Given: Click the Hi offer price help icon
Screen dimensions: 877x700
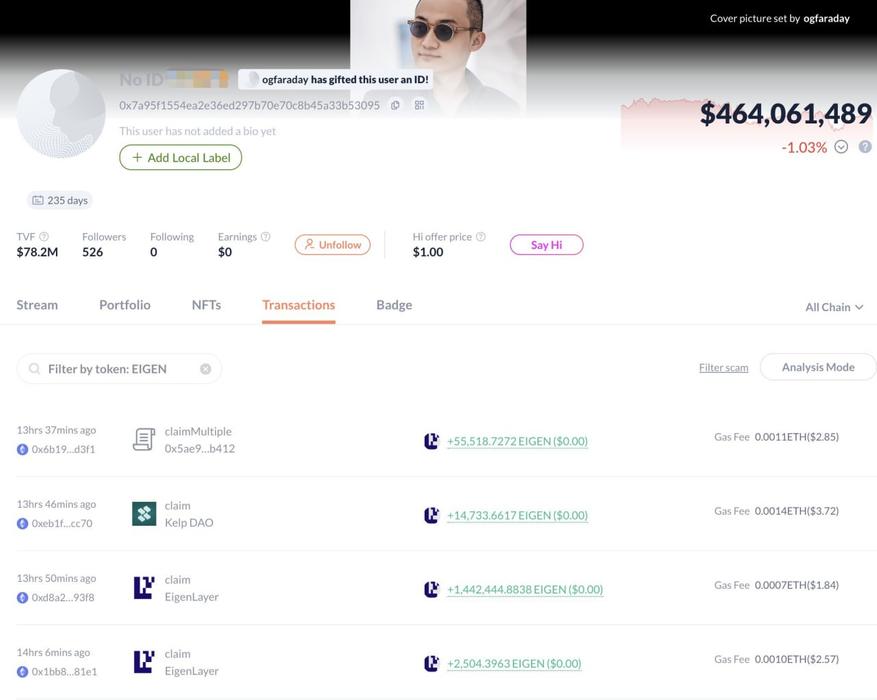Looking at the screenshot, I should (480, 237).
